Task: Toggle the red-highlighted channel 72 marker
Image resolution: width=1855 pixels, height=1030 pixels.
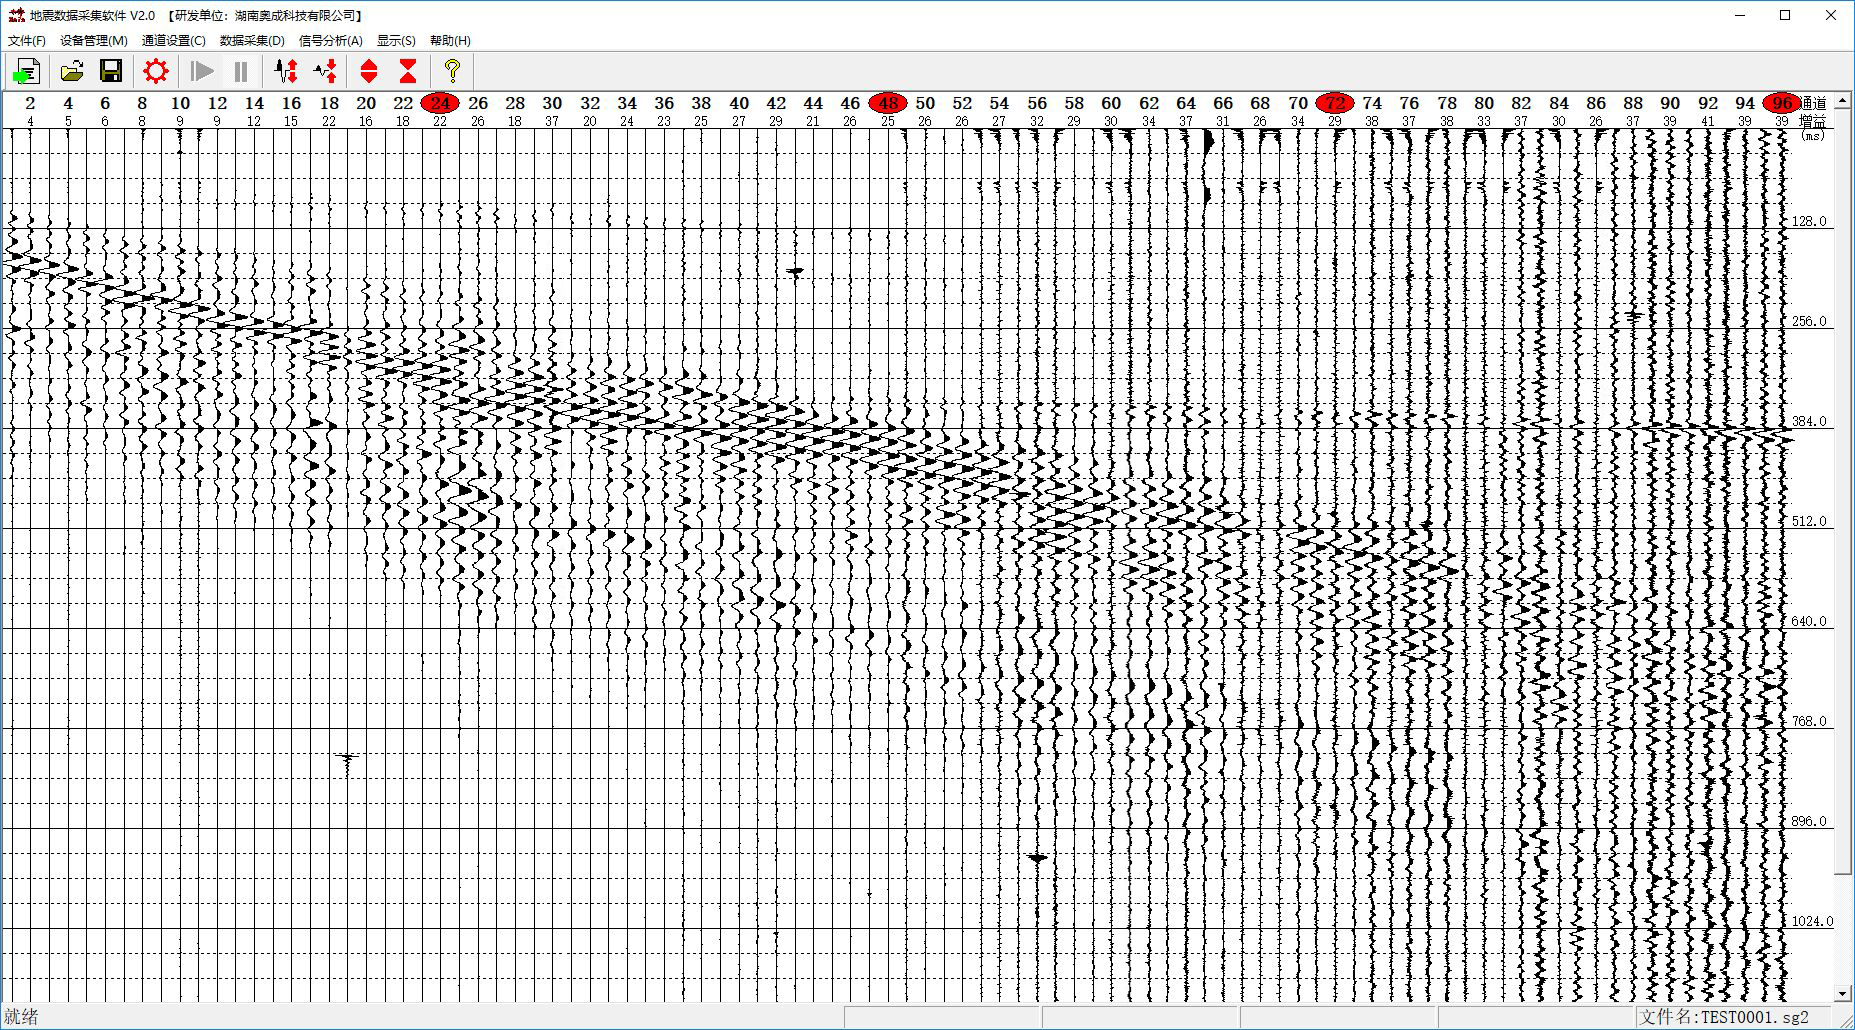Action: pyautogui.click(x=1335, y=103)
